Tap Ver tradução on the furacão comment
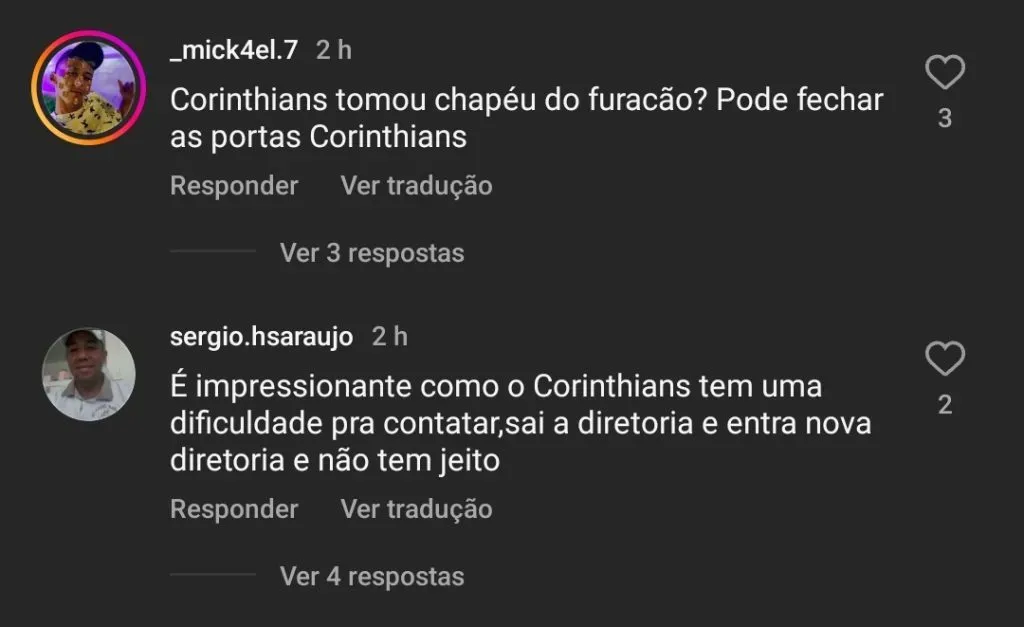Screen dimensions: 1024x627 coord(416,186)
